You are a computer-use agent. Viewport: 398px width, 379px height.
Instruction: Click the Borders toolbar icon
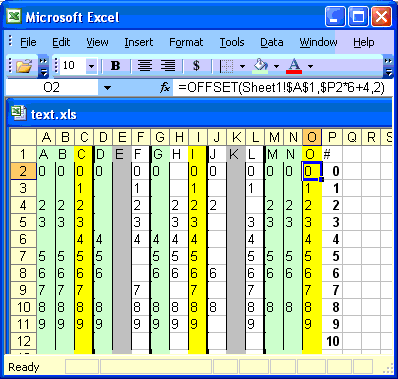(227, 66)
